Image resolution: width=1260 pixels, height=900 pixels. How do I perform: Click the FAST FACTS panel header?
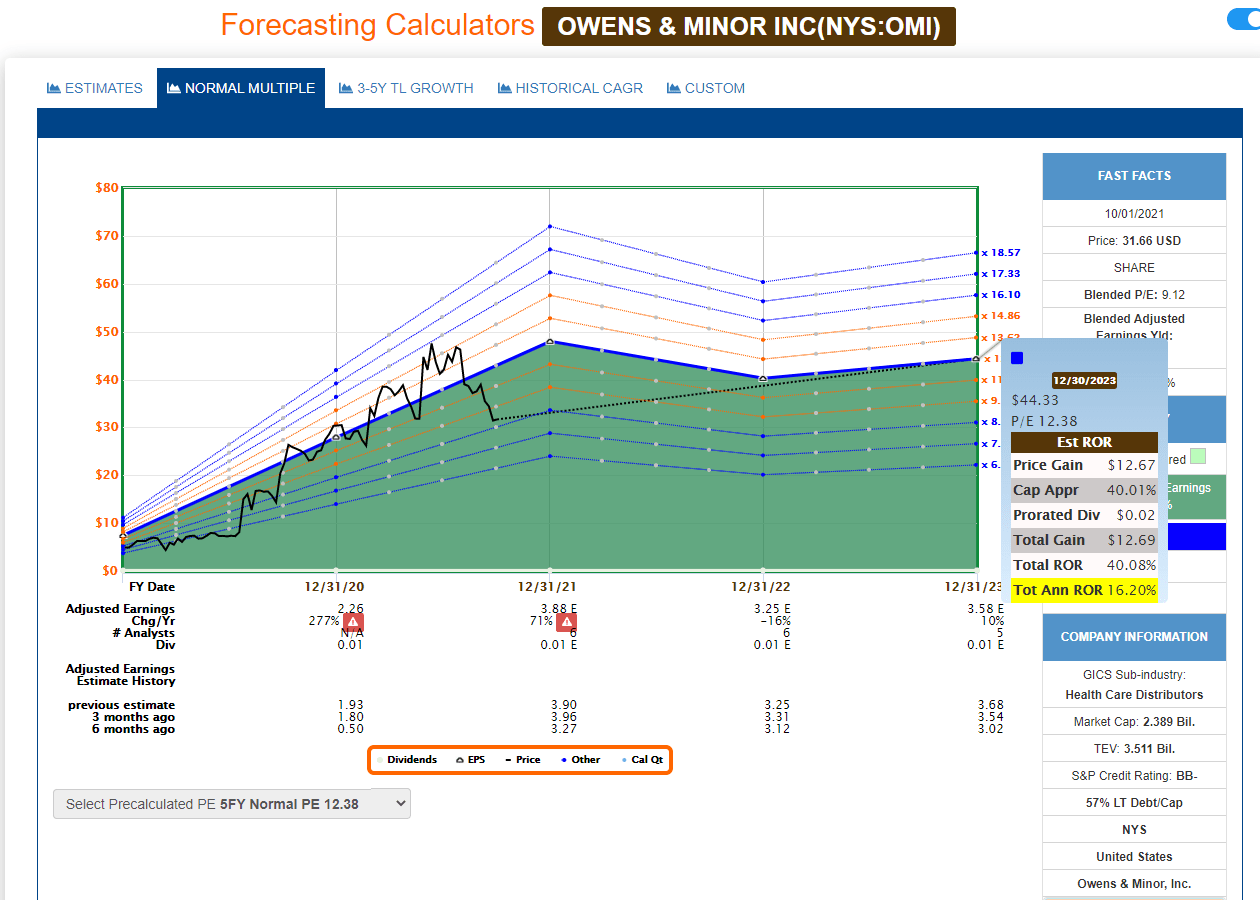1134,176
